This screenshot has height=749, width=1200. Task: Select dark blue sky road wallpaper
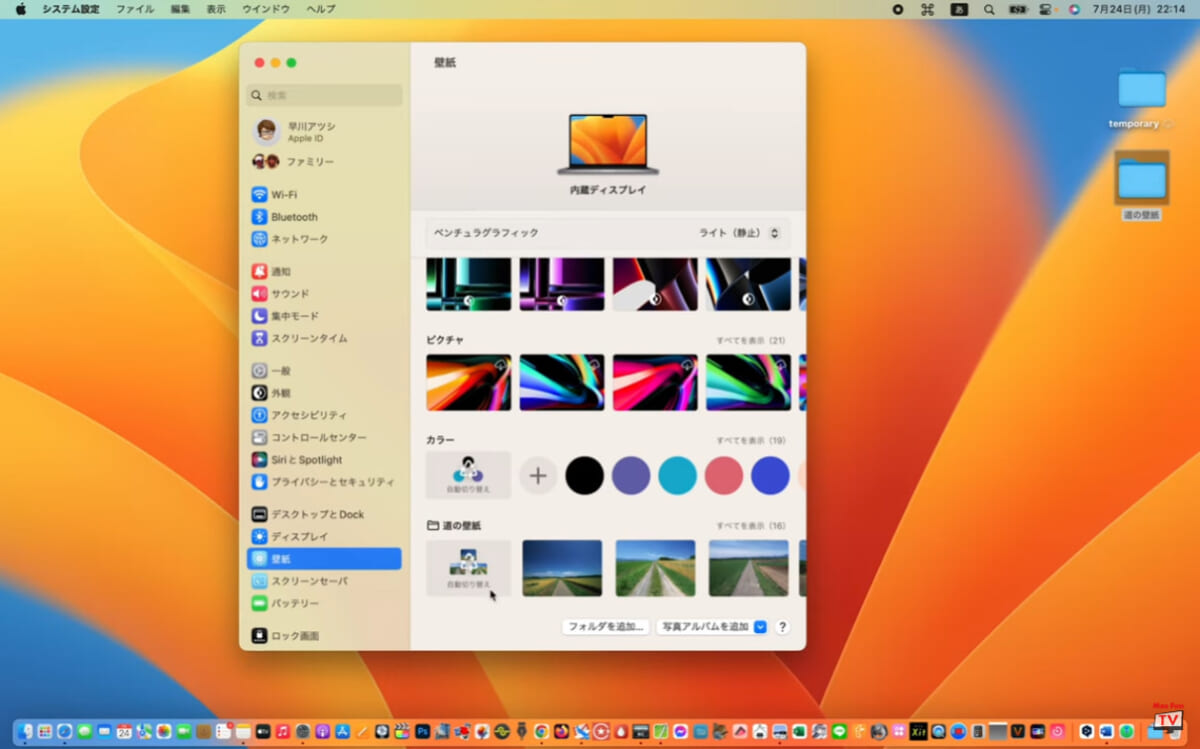(x=562, y=568)
